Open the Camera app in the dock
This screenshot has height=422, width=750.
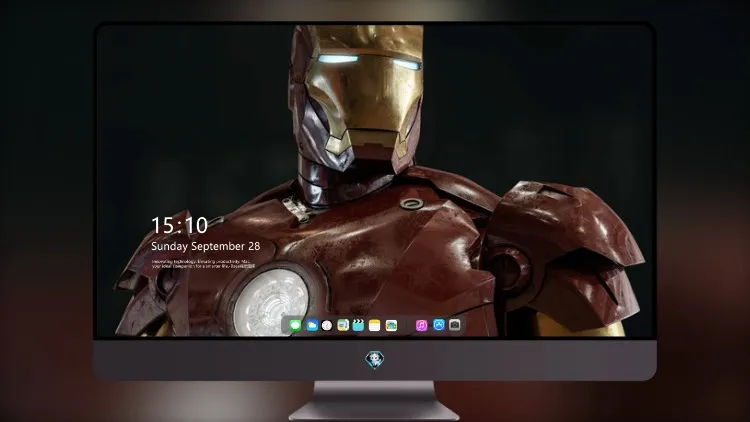coord(455,325)
